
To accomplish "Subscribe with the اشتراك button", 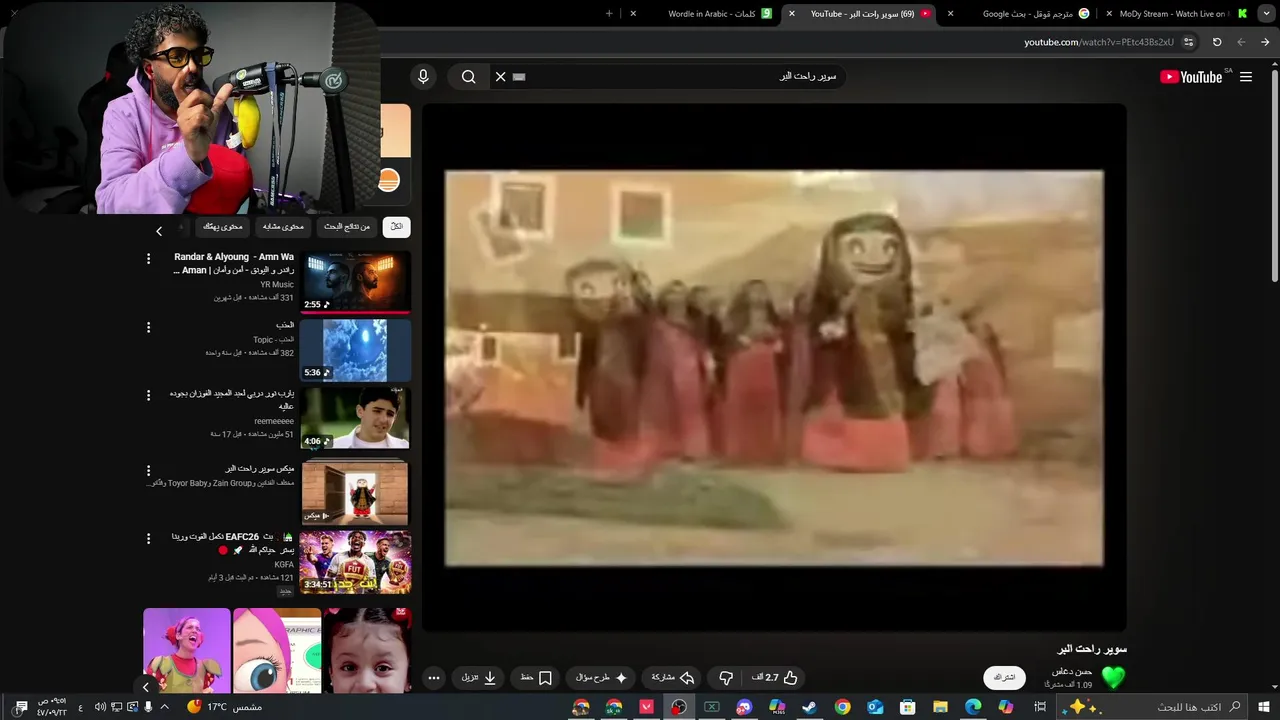I will tap(1004, 677).
